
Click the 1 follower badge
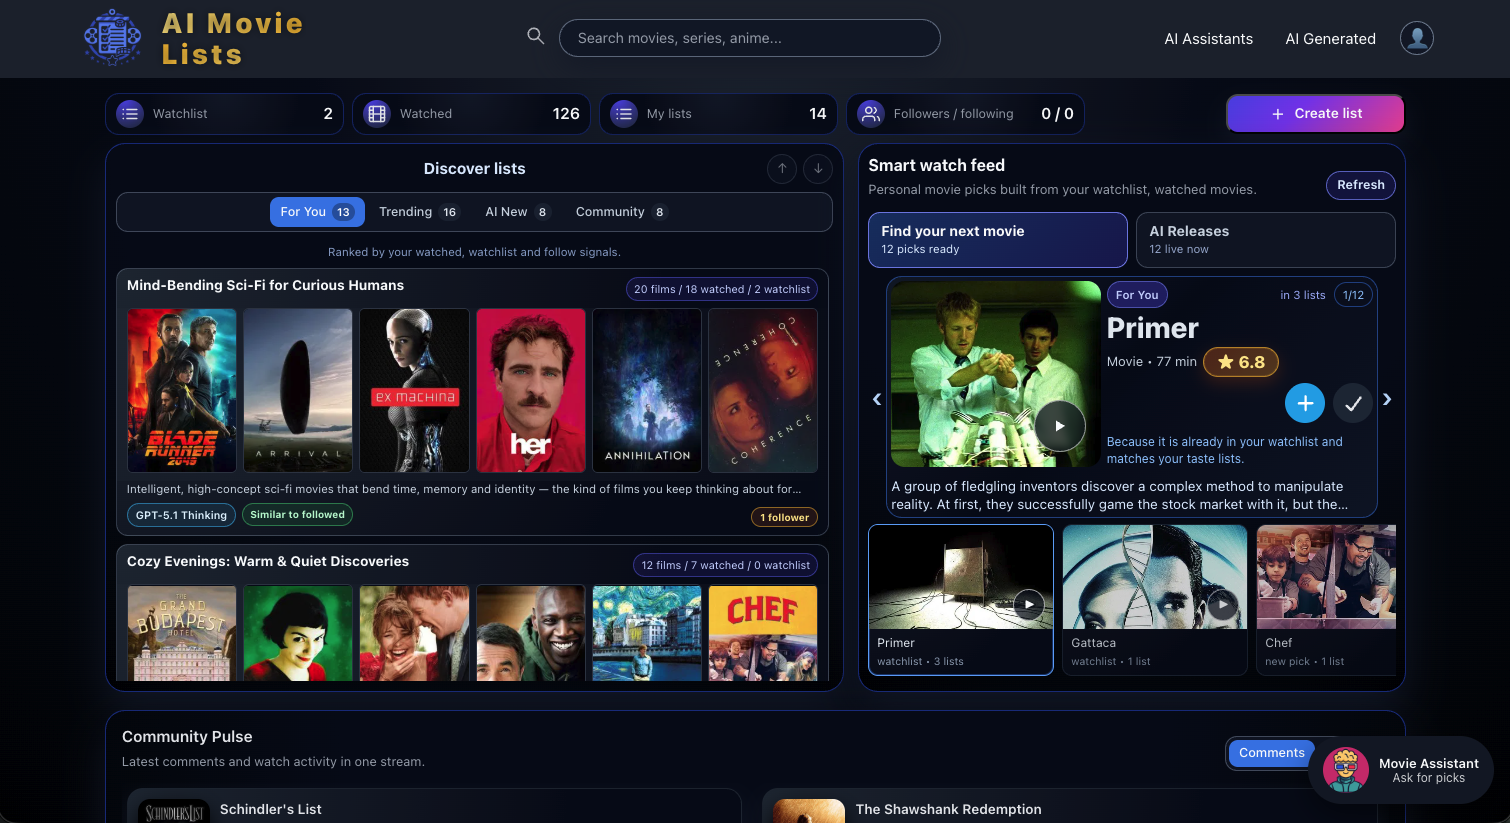coord(784,517)
